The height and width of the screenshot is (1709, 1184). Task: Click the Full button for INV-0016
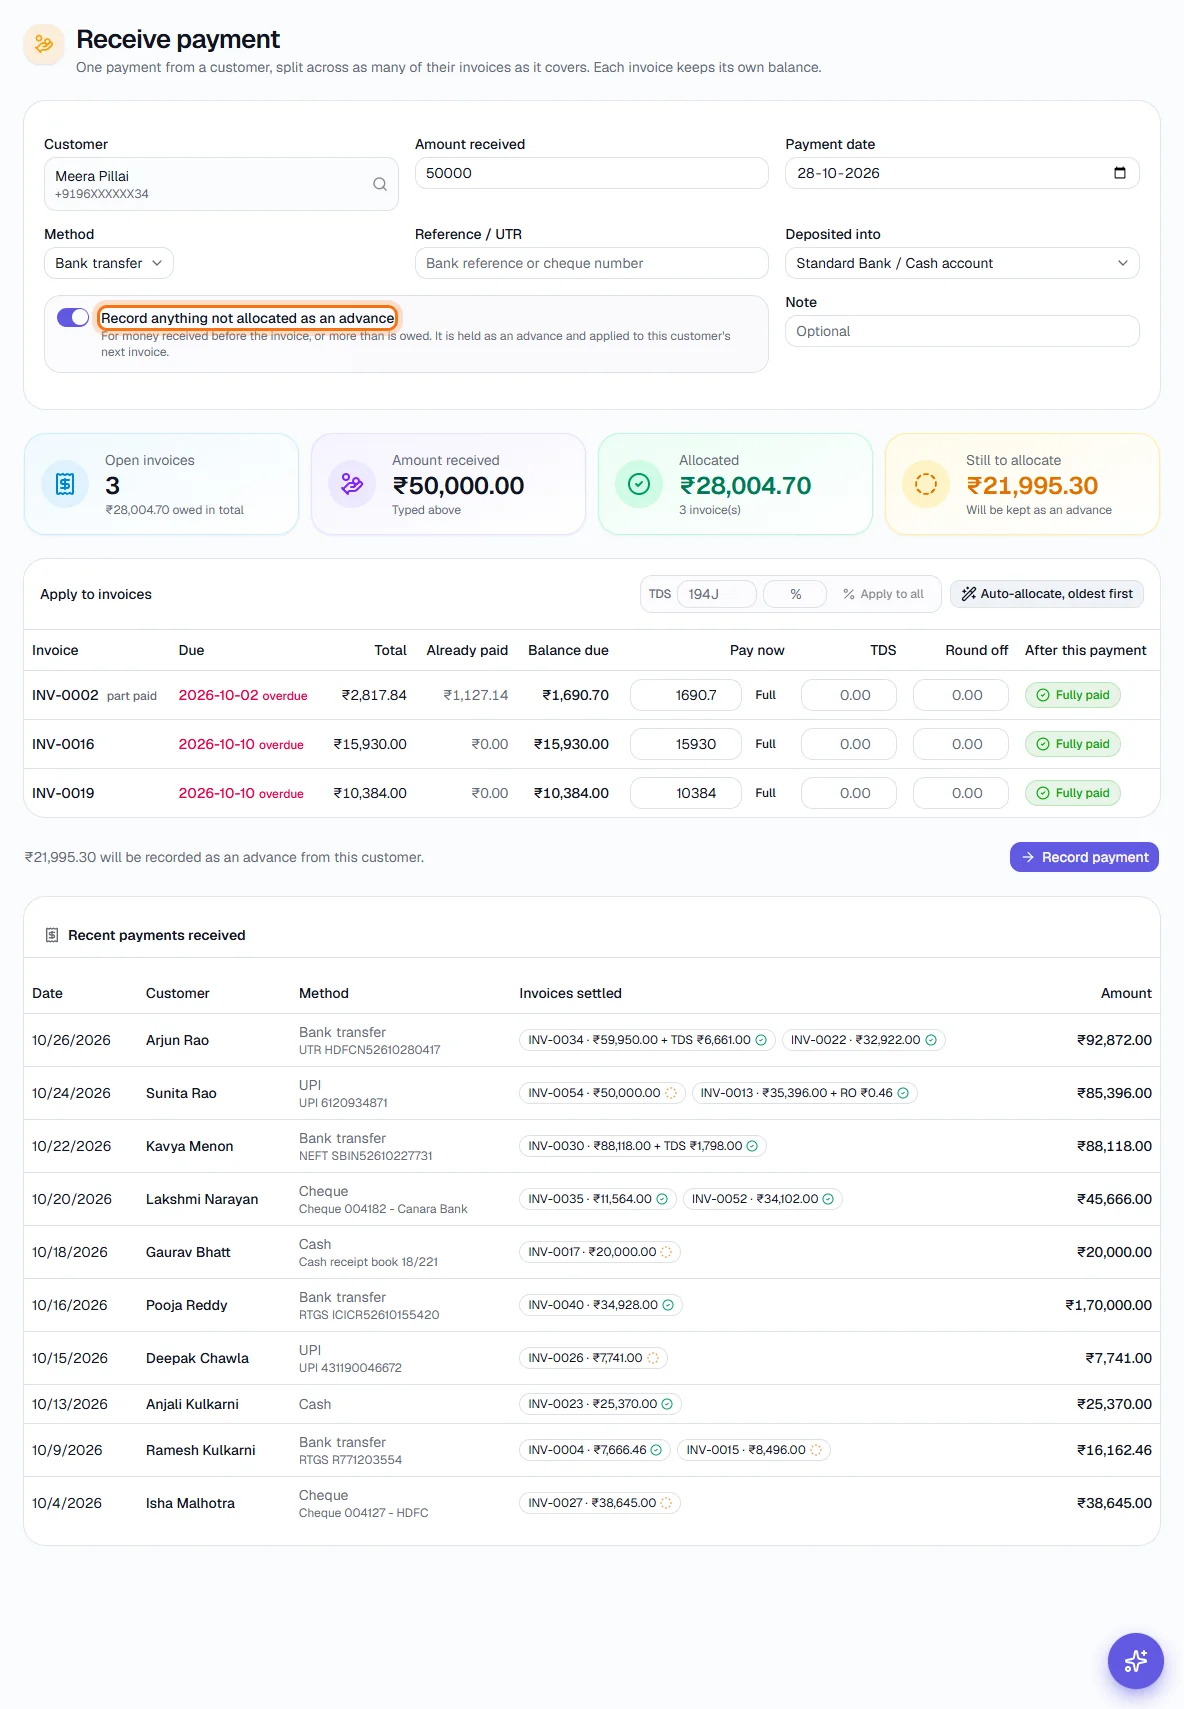coord(766,744)
